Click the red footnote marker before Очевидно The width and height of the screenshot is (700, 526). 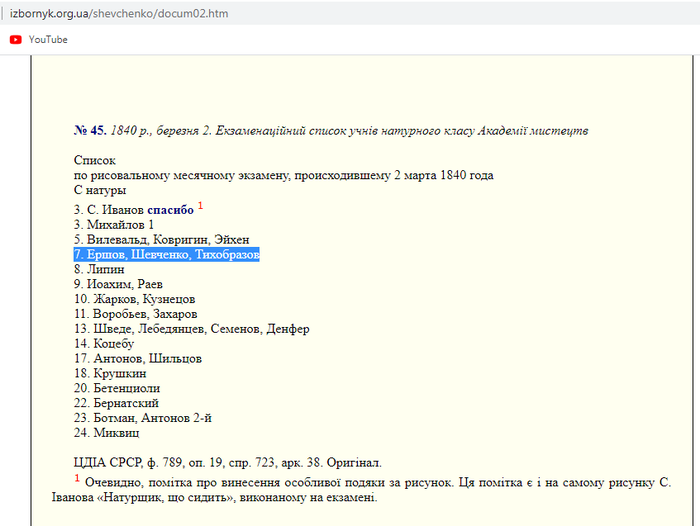click(x=77, y=478)
